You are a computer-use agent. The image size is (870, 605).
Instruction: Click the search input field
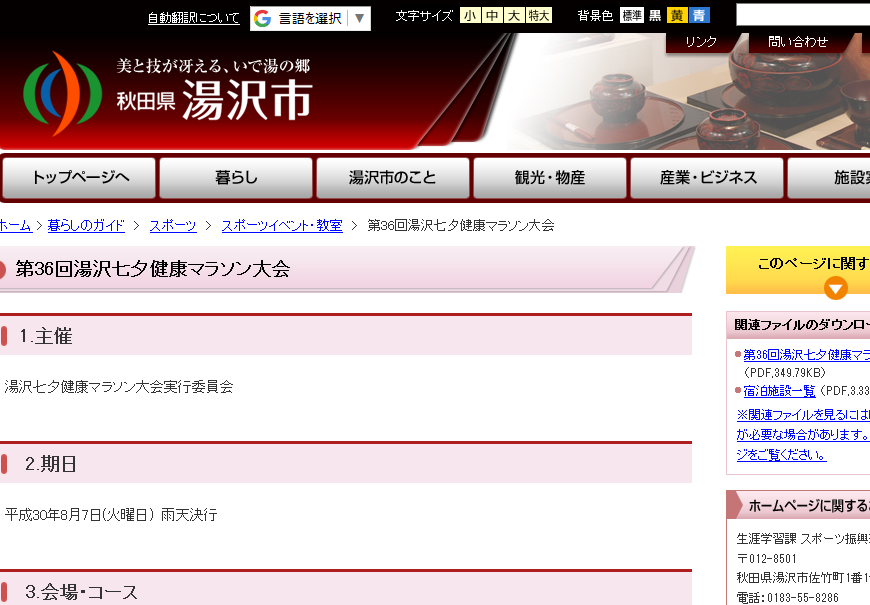(x=803, y=15)
